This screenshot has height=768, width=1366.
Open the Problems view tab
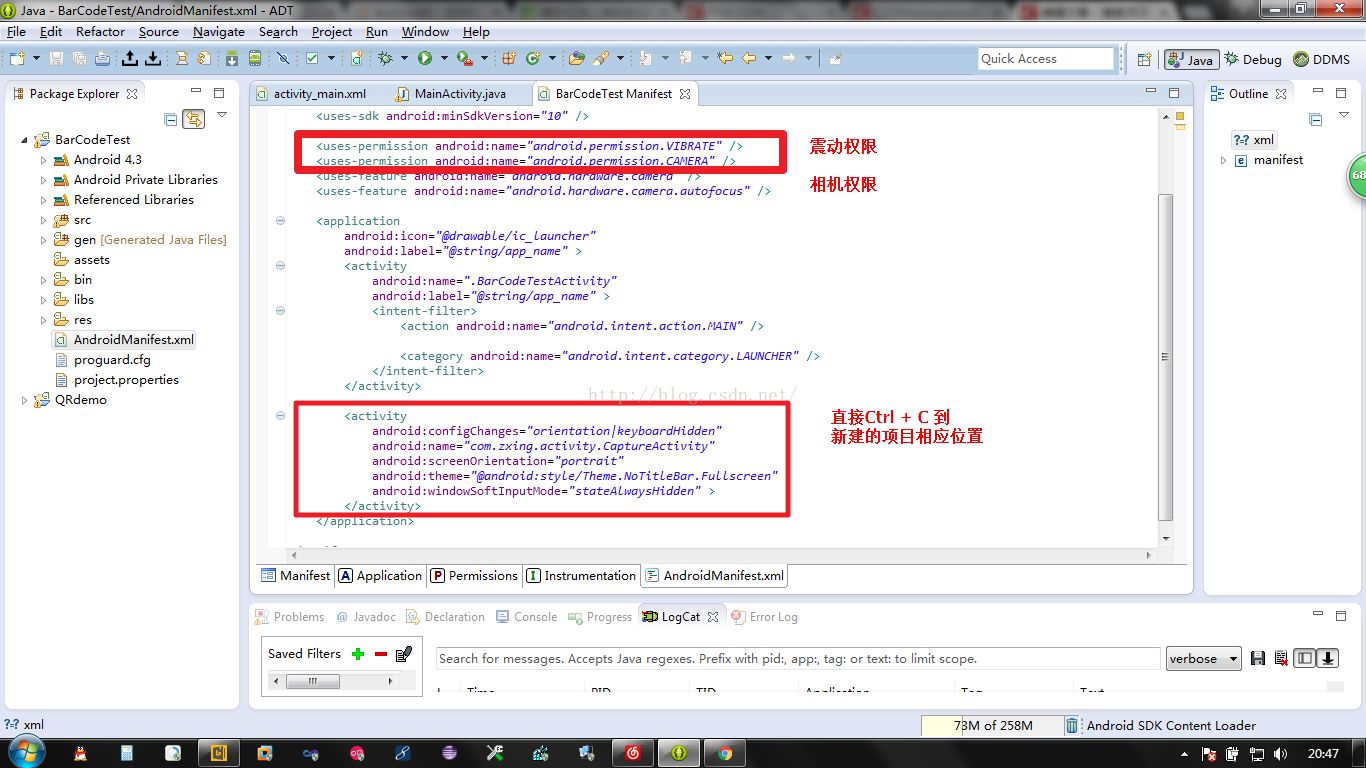click(x=290, y=617)
